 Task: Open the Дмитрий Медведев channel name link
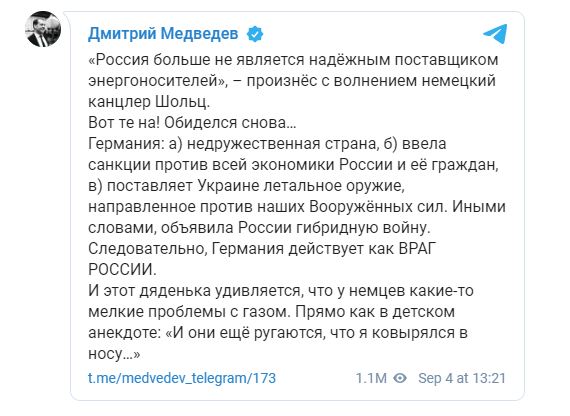pyautogui.click(x=163, y=34)
